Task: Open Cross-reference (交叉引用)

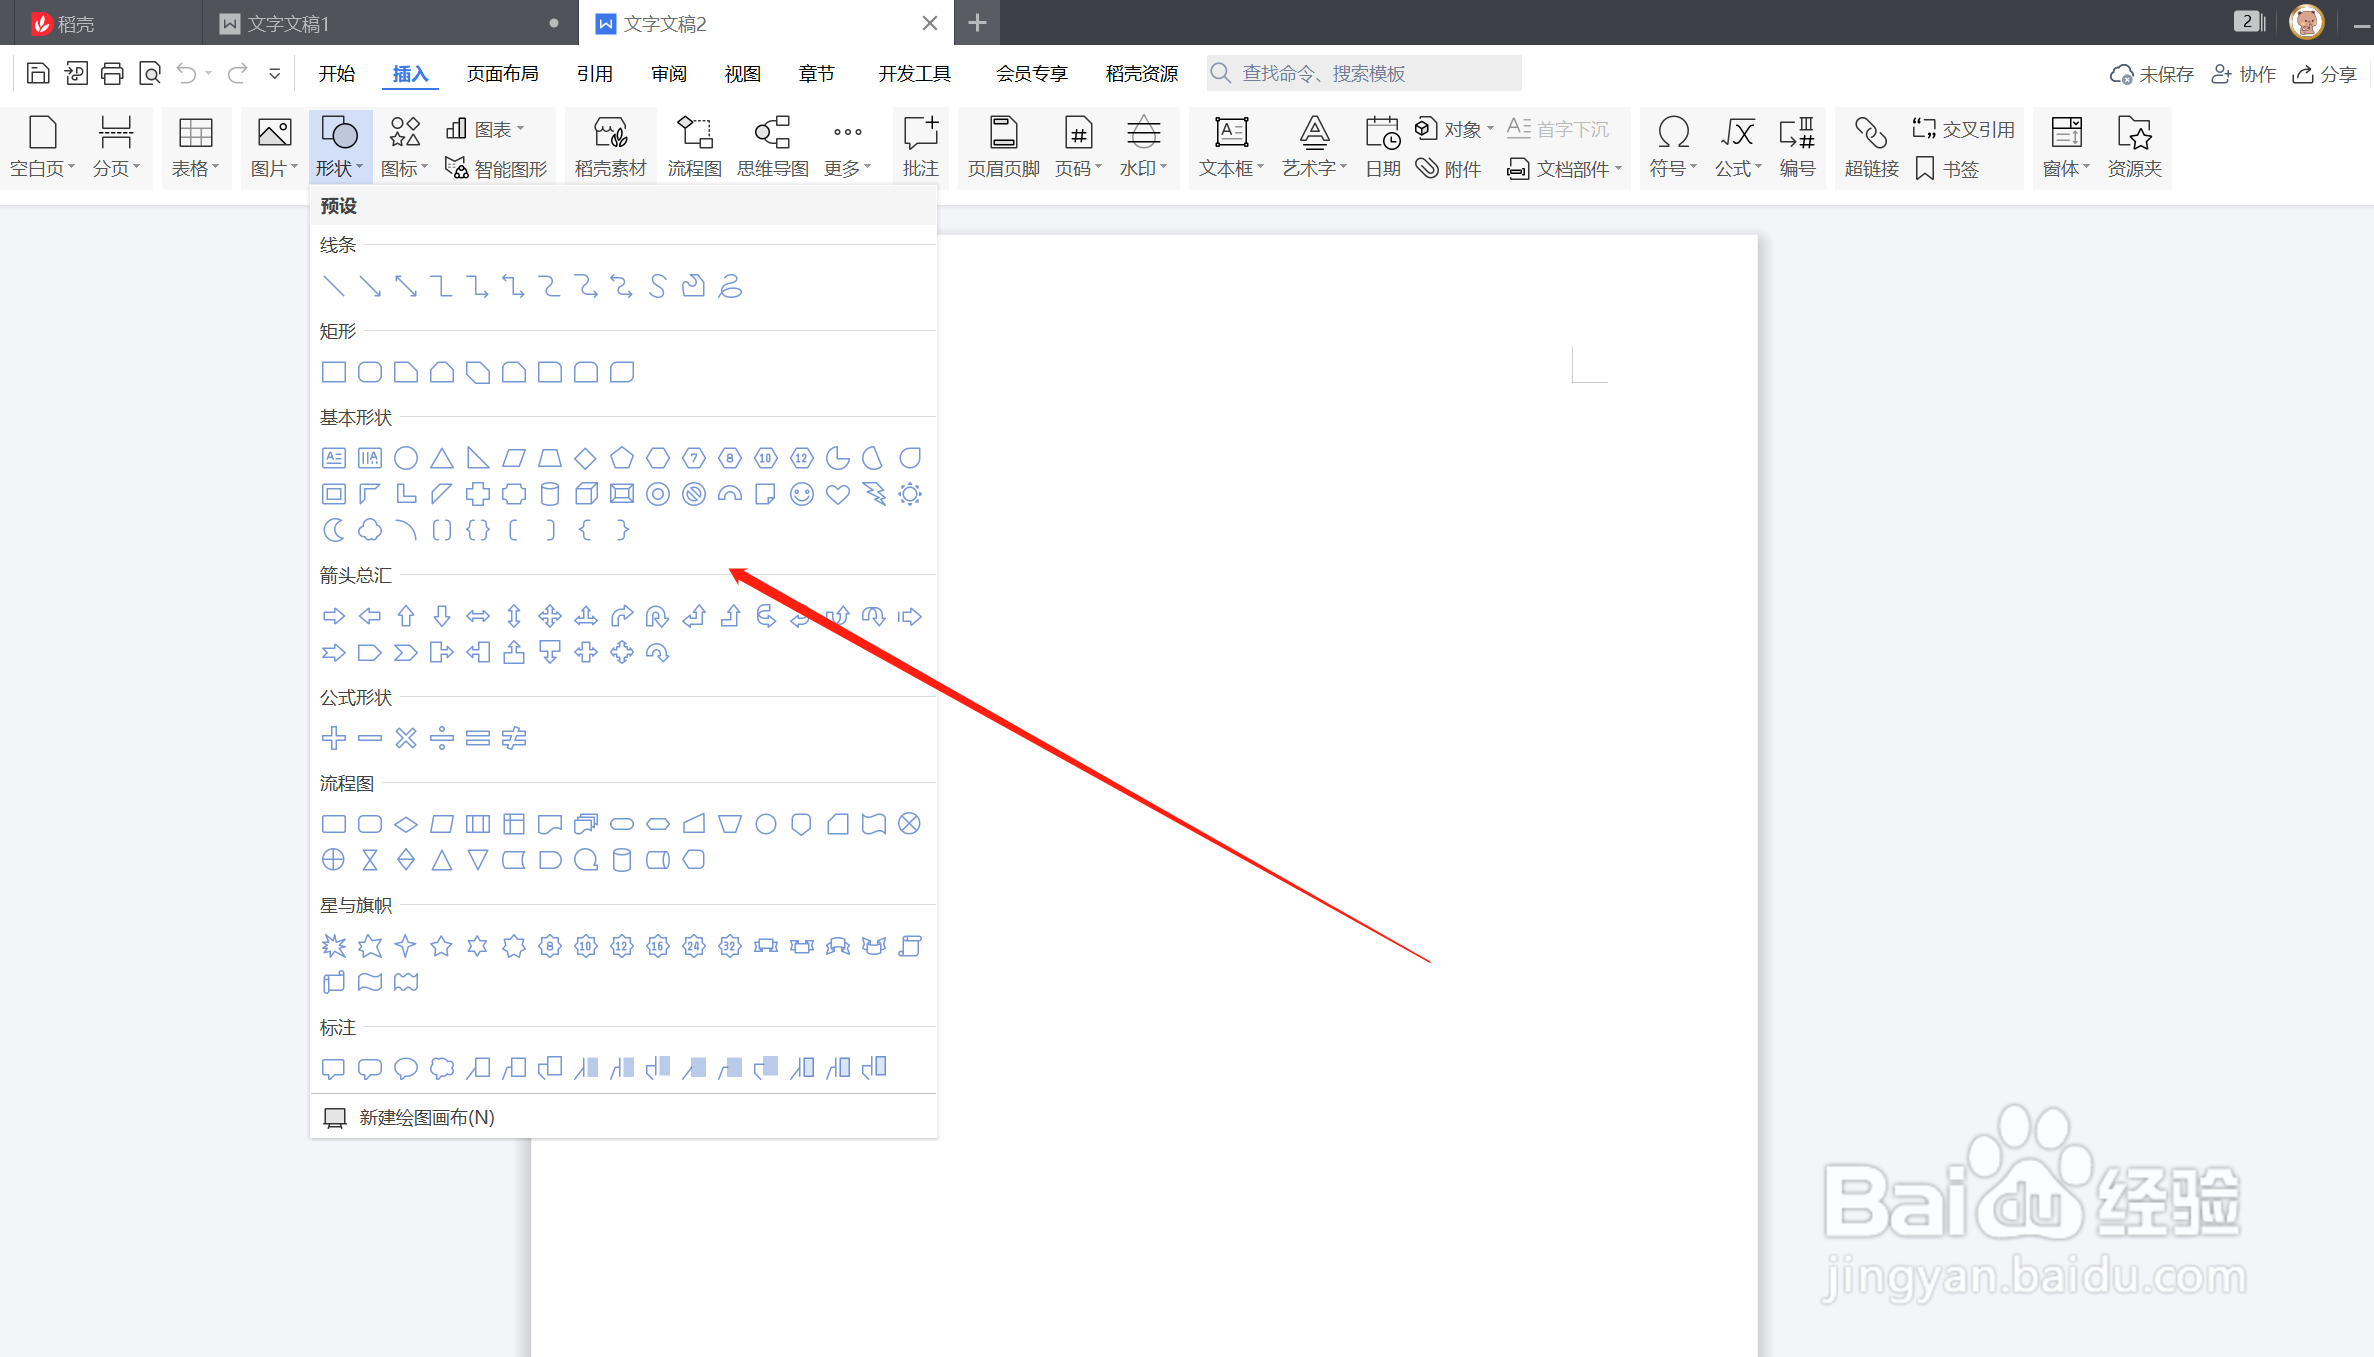Action: [x=1963, y=129]
